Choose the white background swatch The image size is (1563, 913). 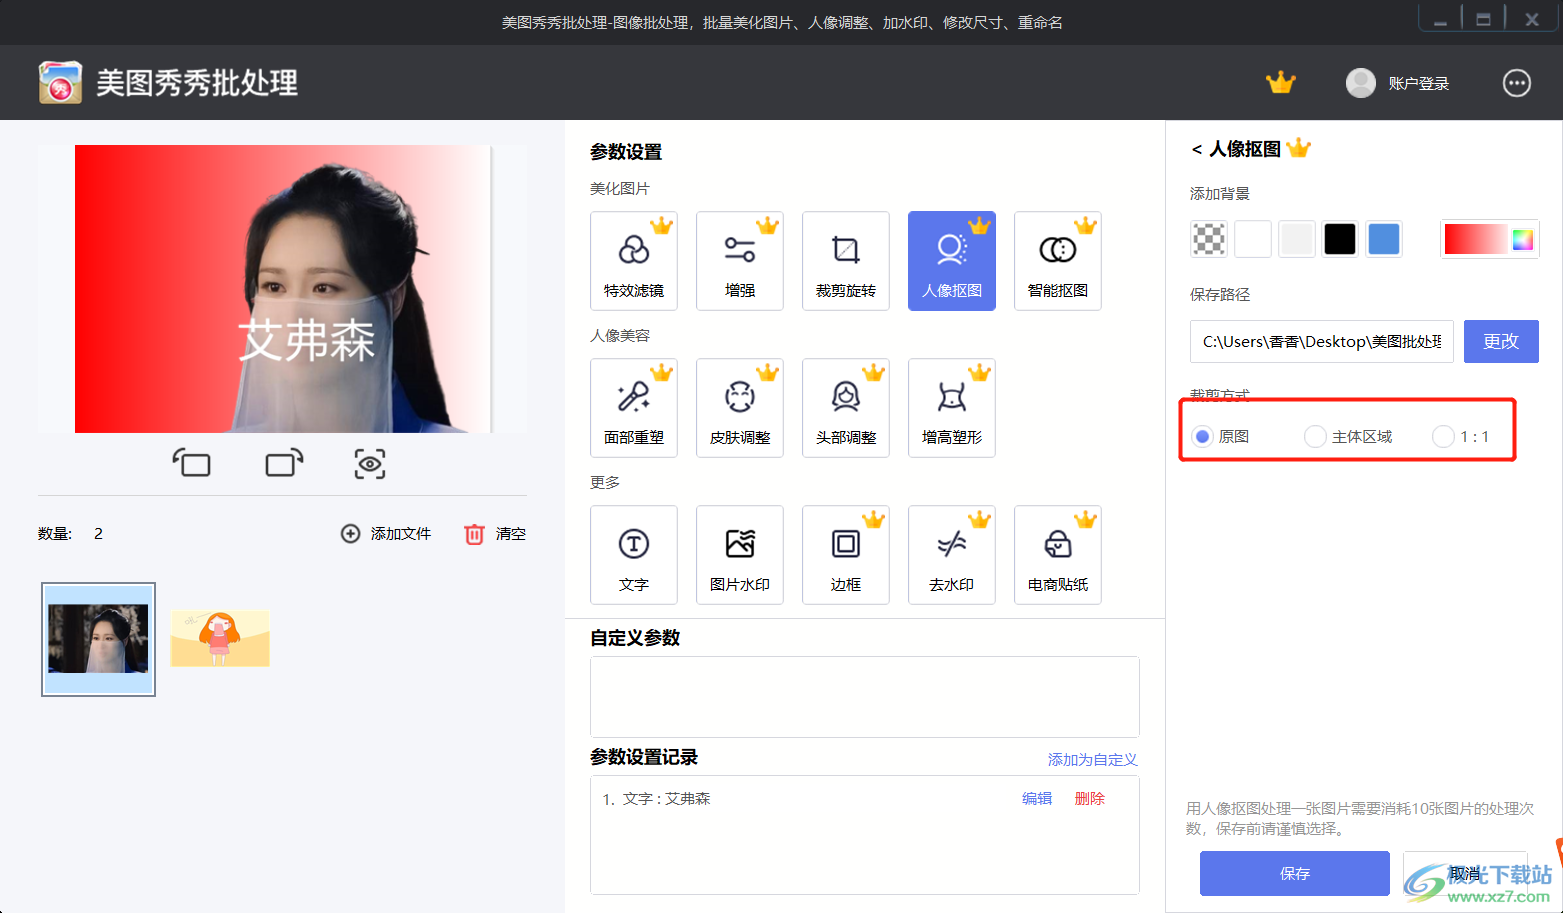[1253, 239]
